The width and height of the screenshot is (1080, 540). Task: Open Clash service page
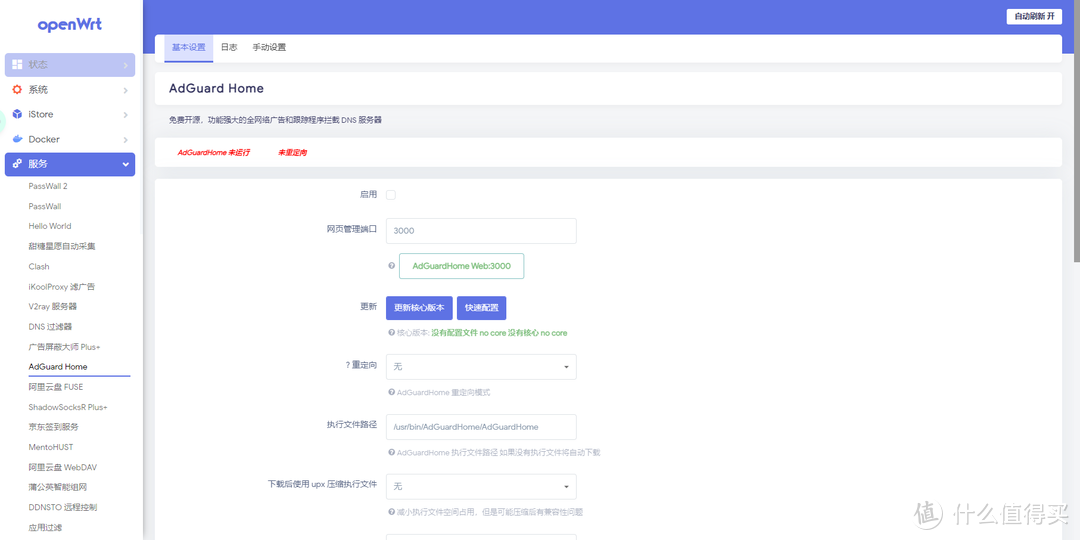39,267
